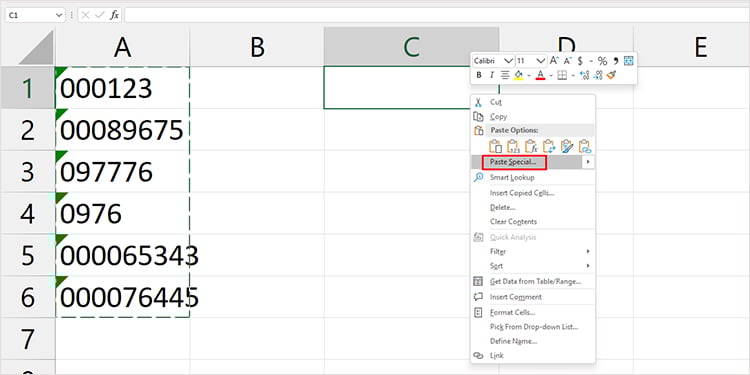Open Format Cells dialog entry
Screen dimensions: 750x375
533,313
